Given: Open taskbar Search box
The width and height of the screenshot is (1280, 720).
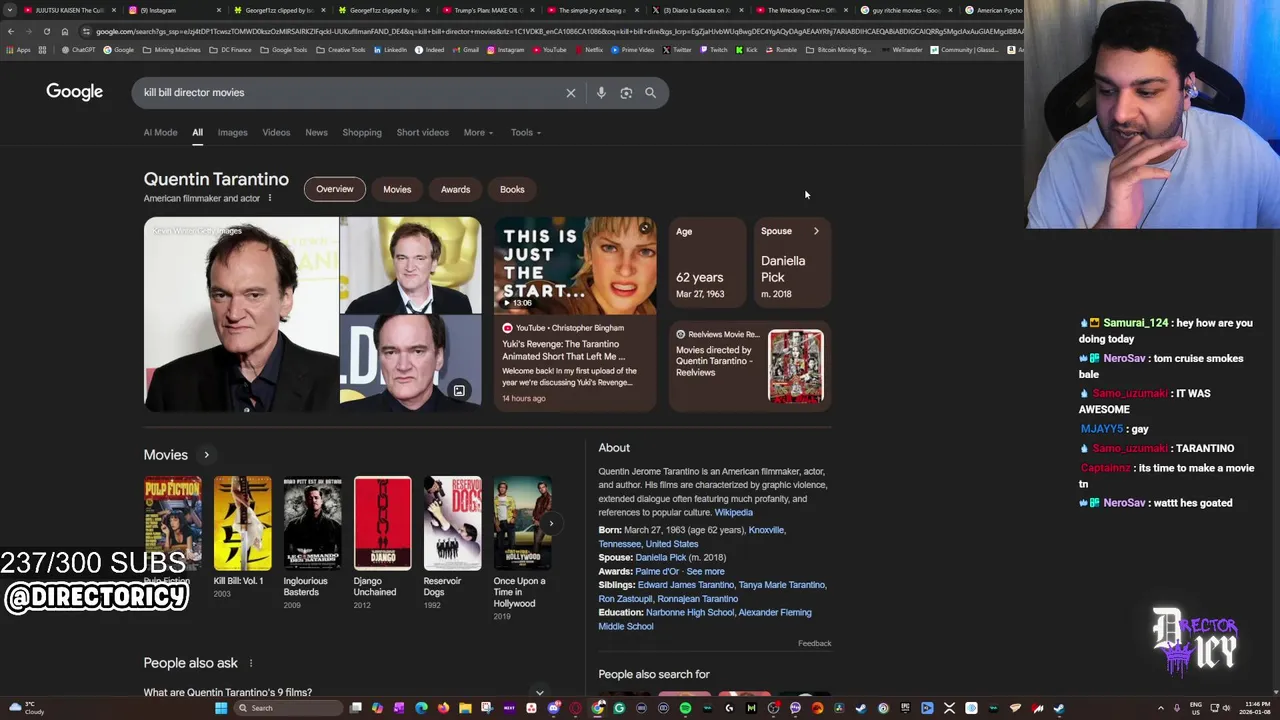Looking at the screenshot, I should [287, 708].
